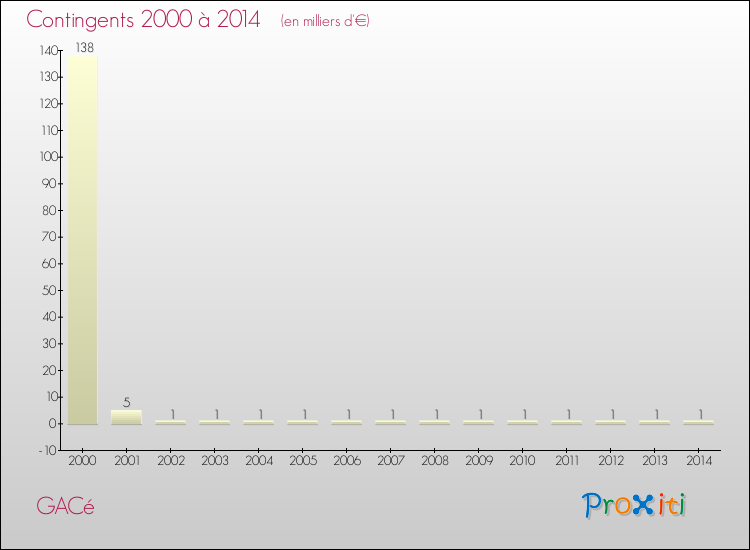Select the small 2008 bar
Image resolution: width=750 pixels, height=550 pixels.
coord(435,422)
